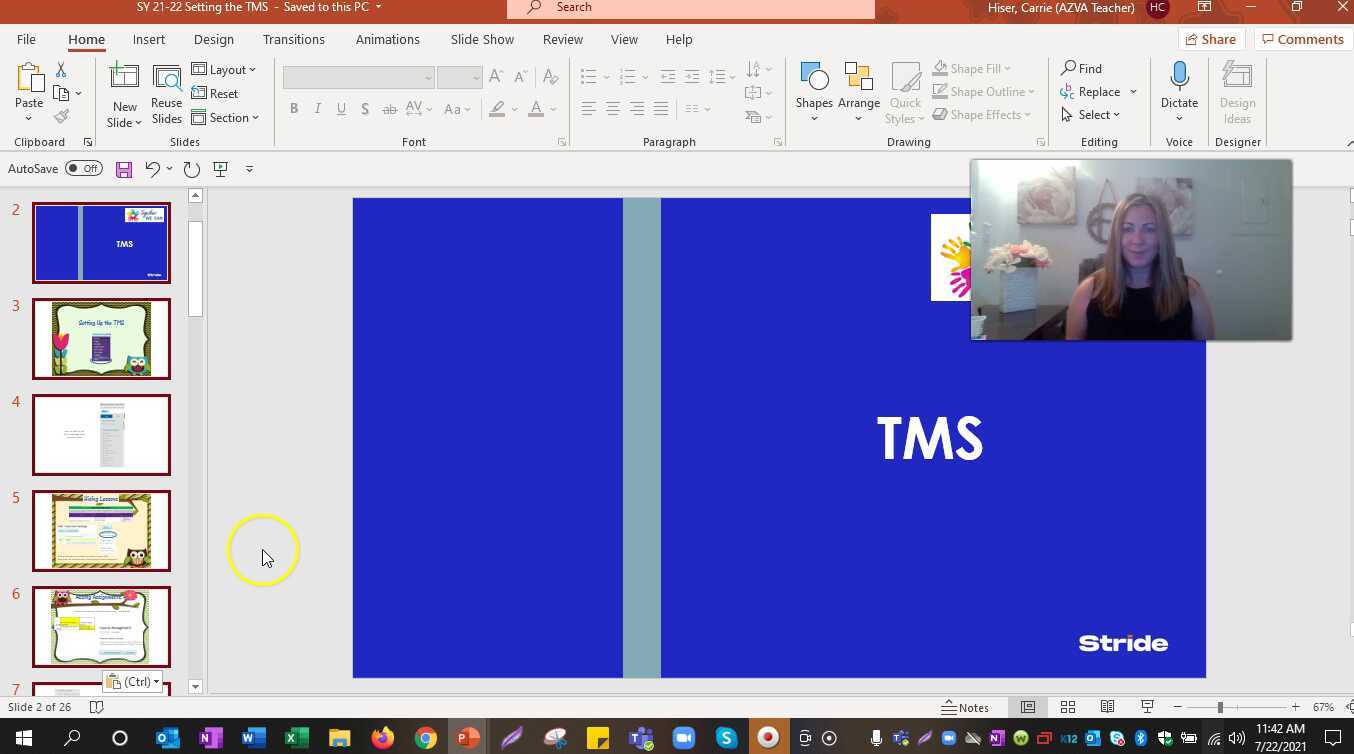Click the Undo icon

point(152,168)
